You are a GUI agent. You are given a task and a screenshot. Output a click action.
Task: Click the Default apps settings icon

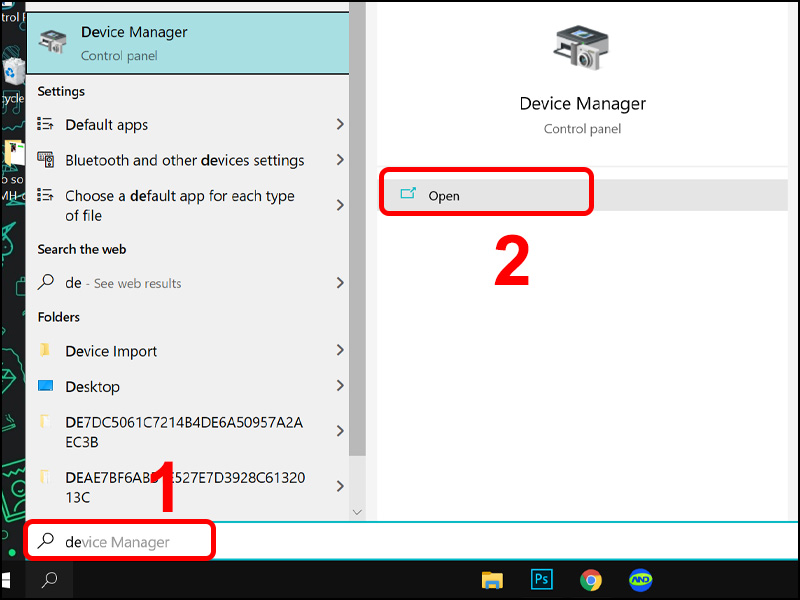coord(44,125)
